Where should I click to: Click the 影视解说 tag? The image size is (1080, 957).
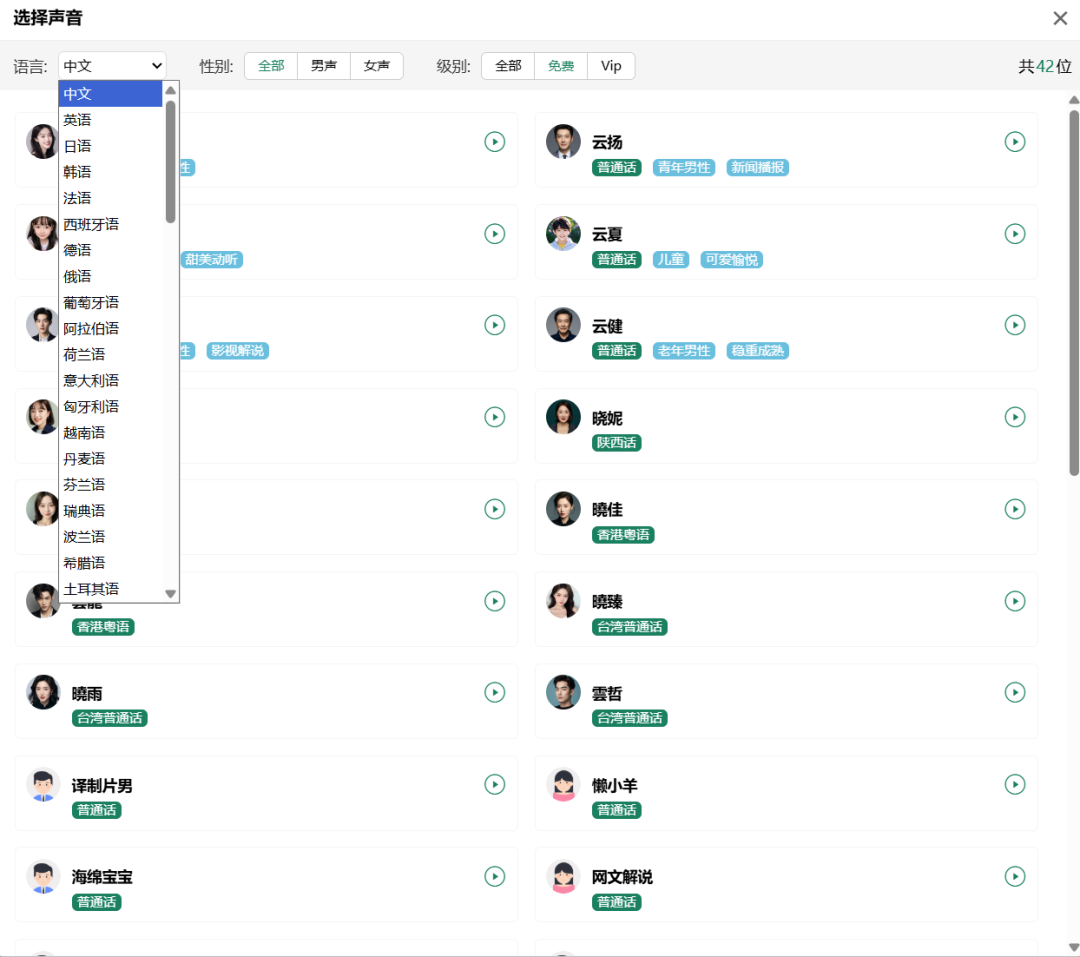237,351
